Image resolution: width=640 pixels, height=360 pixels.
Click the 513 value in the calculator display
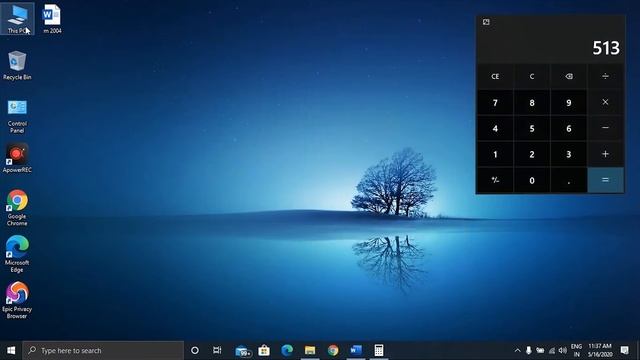[x=606, y=48]
